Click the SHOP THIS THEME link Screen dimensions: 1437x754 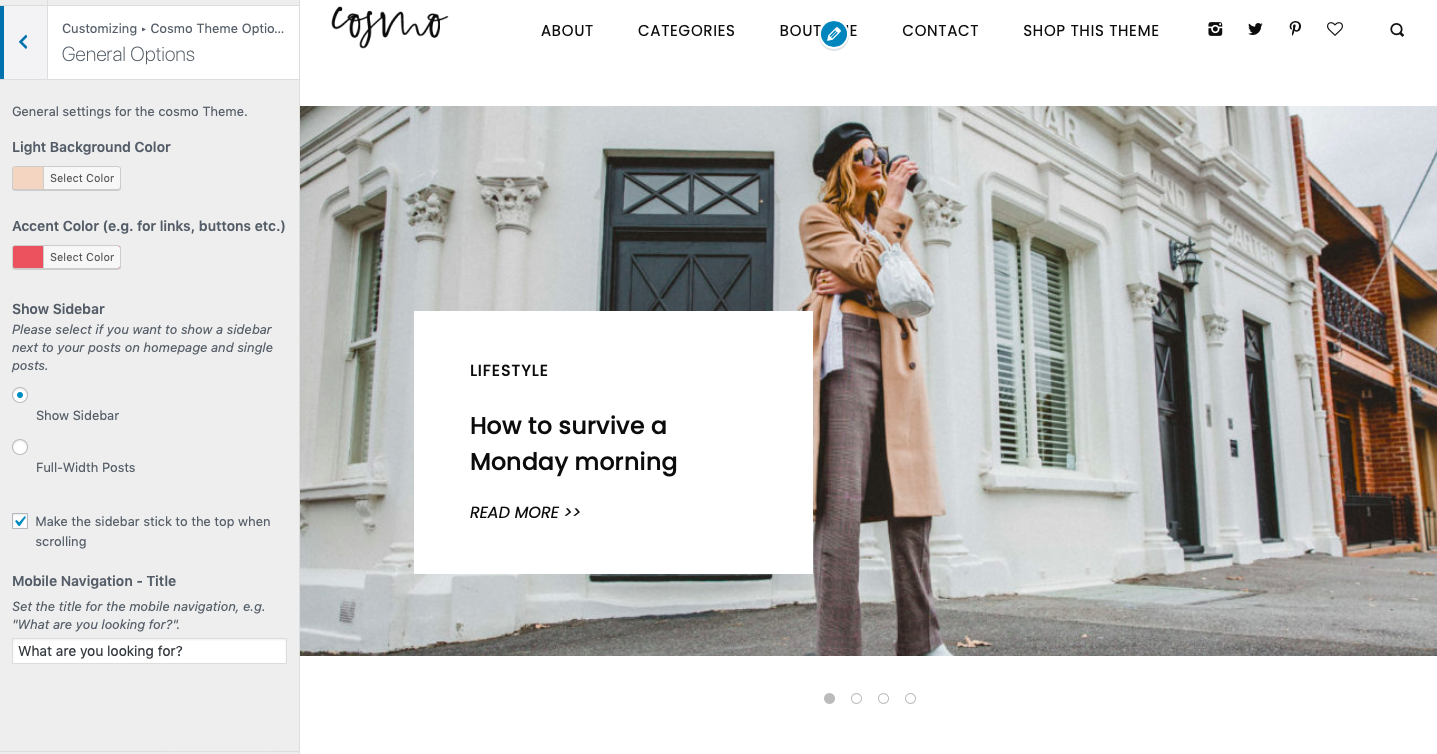1091,31
